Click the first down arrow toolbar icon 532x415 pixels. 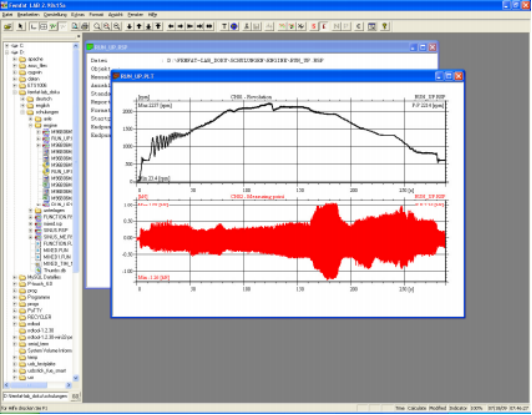(129, 26)
